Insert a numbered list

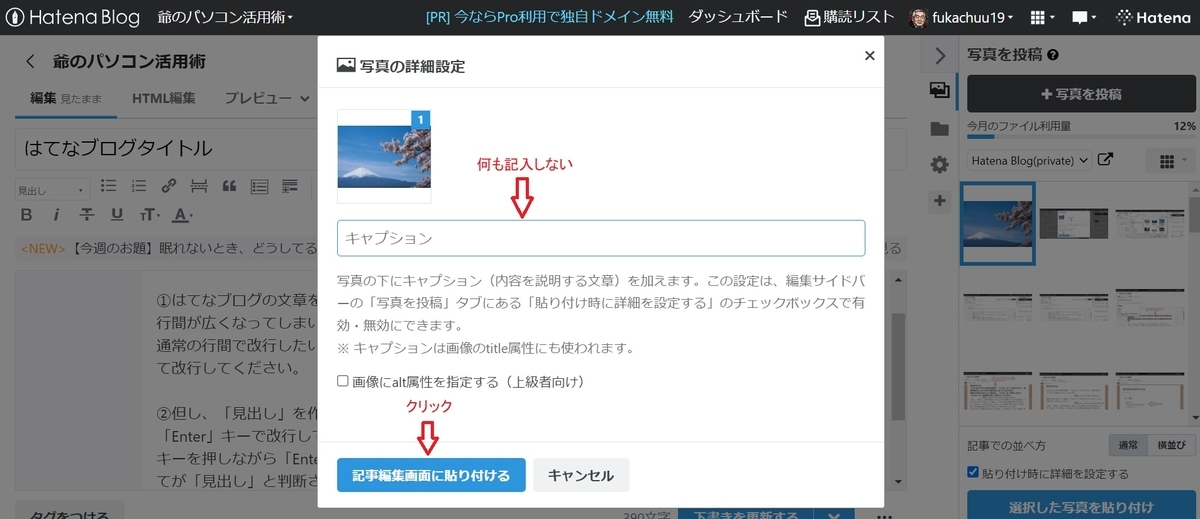[139, 186]
